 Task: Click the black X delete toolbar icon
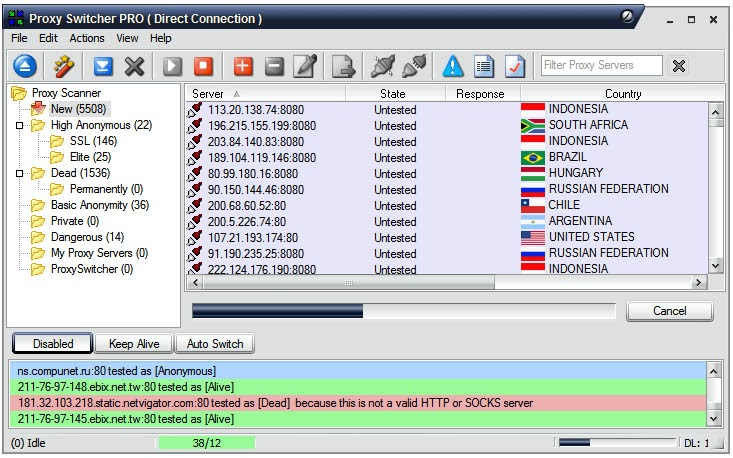coord(134,66)
